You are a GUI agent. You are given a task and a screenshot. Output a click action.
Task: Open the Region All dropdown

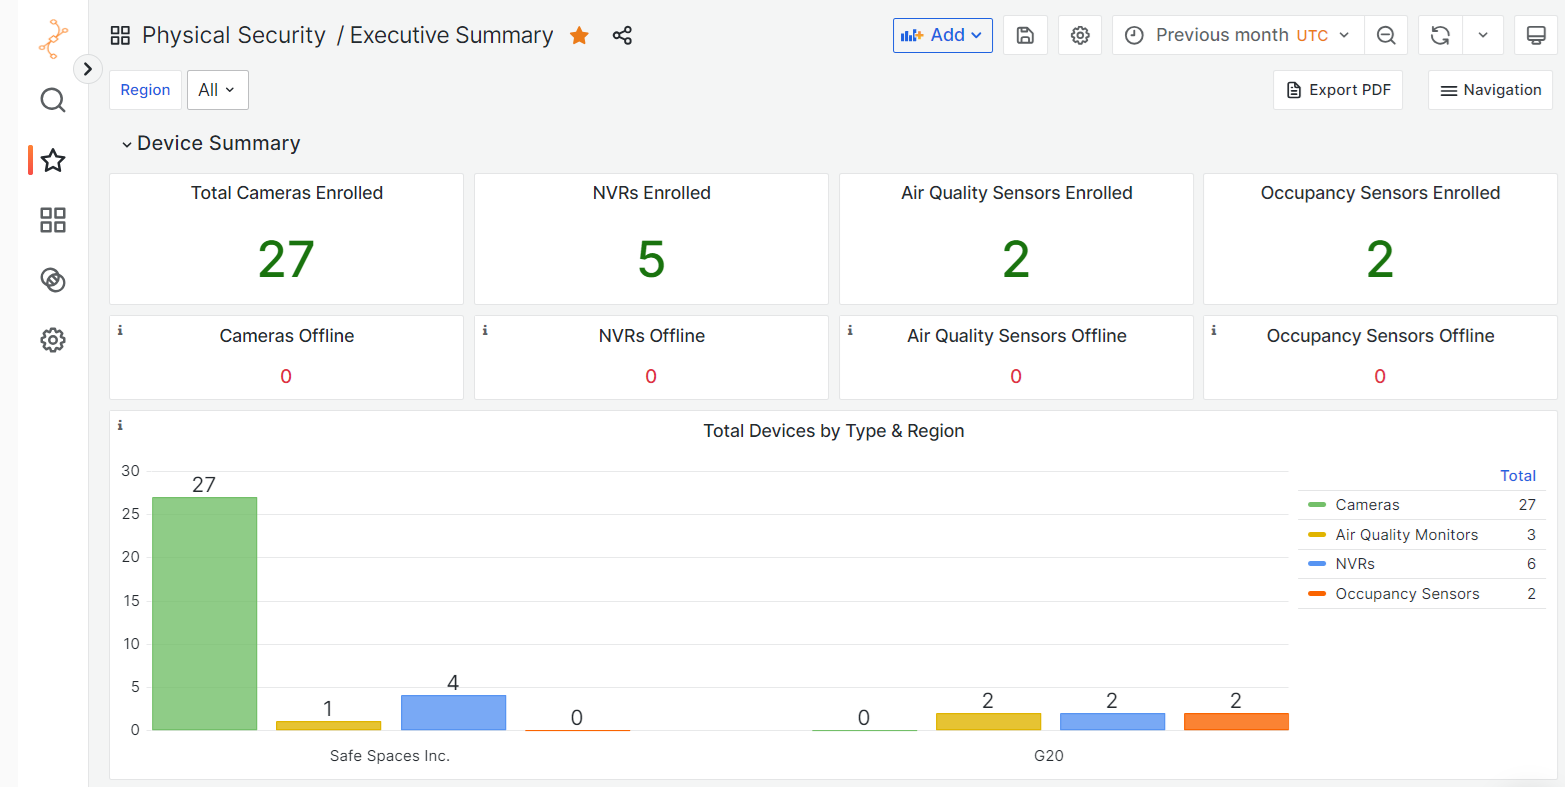click(x=217, y=90)
